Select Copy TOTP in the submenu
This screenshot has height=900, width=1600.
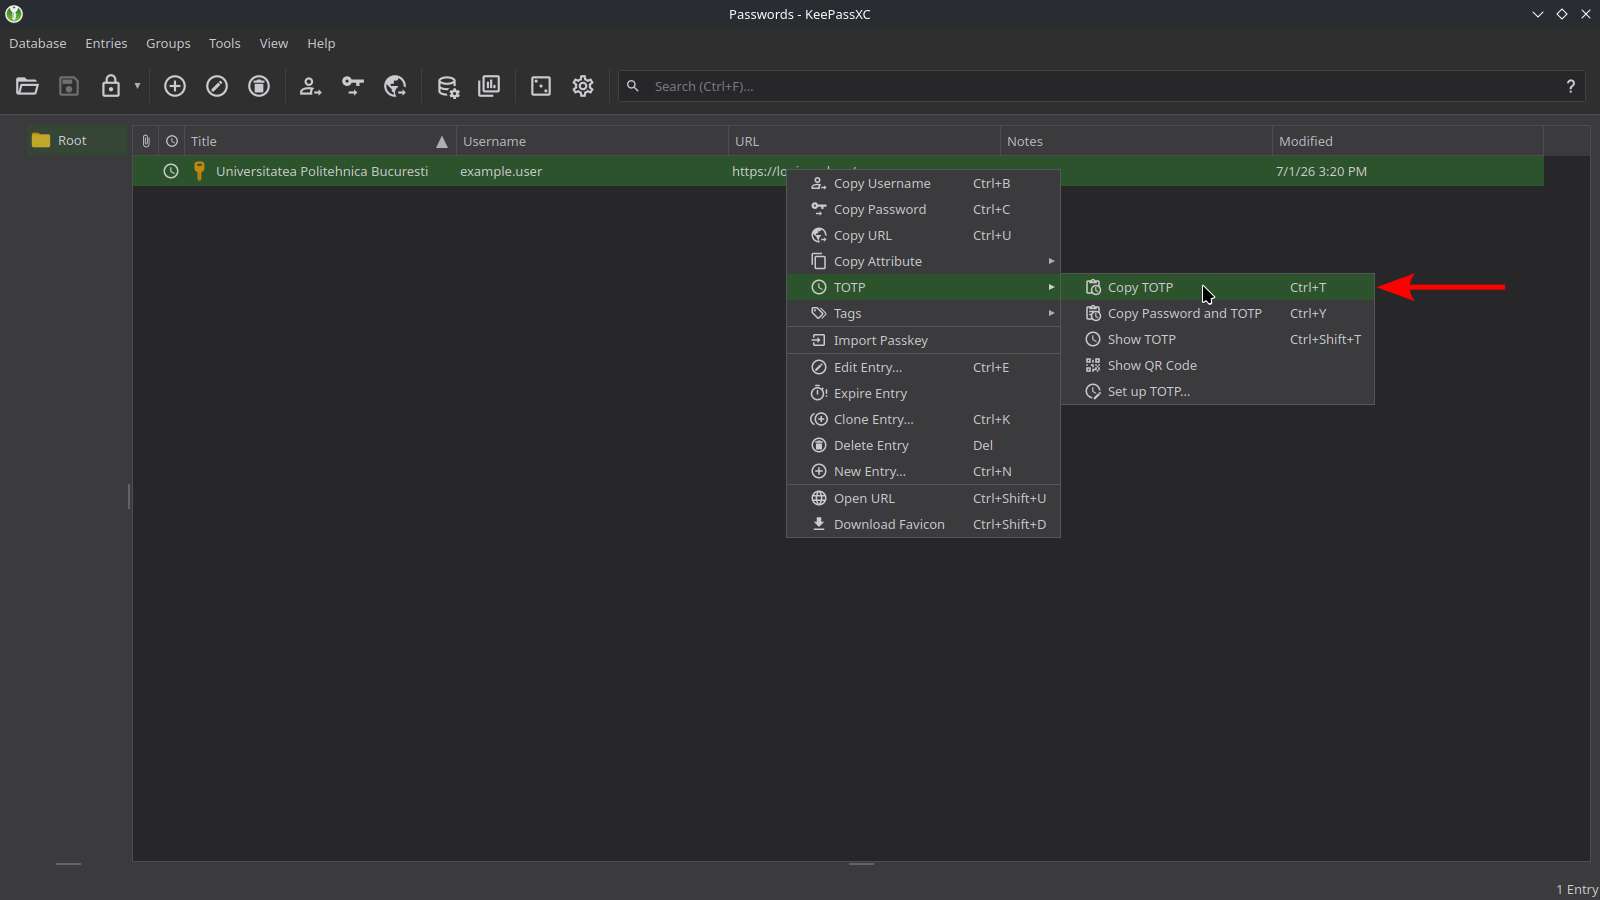pos(1218,287)
